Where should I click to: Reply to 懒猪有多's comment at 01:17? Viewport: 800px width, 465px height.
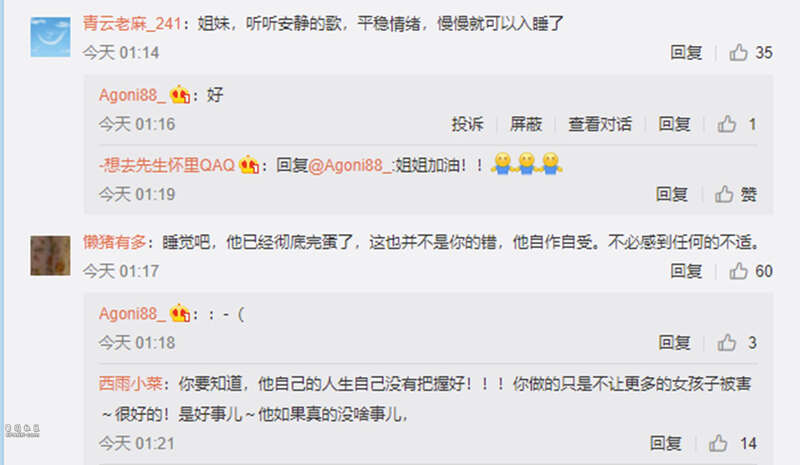tap(686, 271)
